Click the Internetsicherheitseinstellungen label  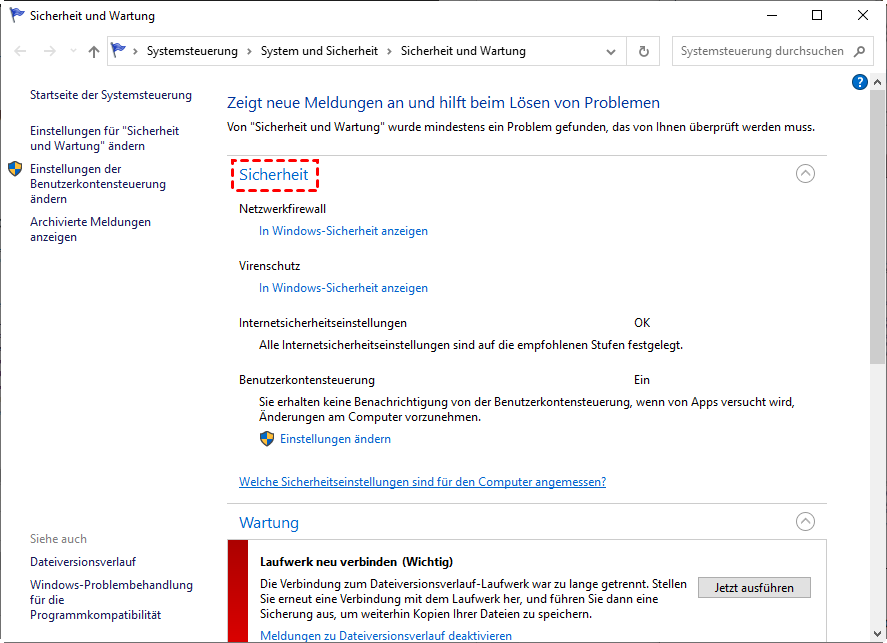[x=323, y=323]
